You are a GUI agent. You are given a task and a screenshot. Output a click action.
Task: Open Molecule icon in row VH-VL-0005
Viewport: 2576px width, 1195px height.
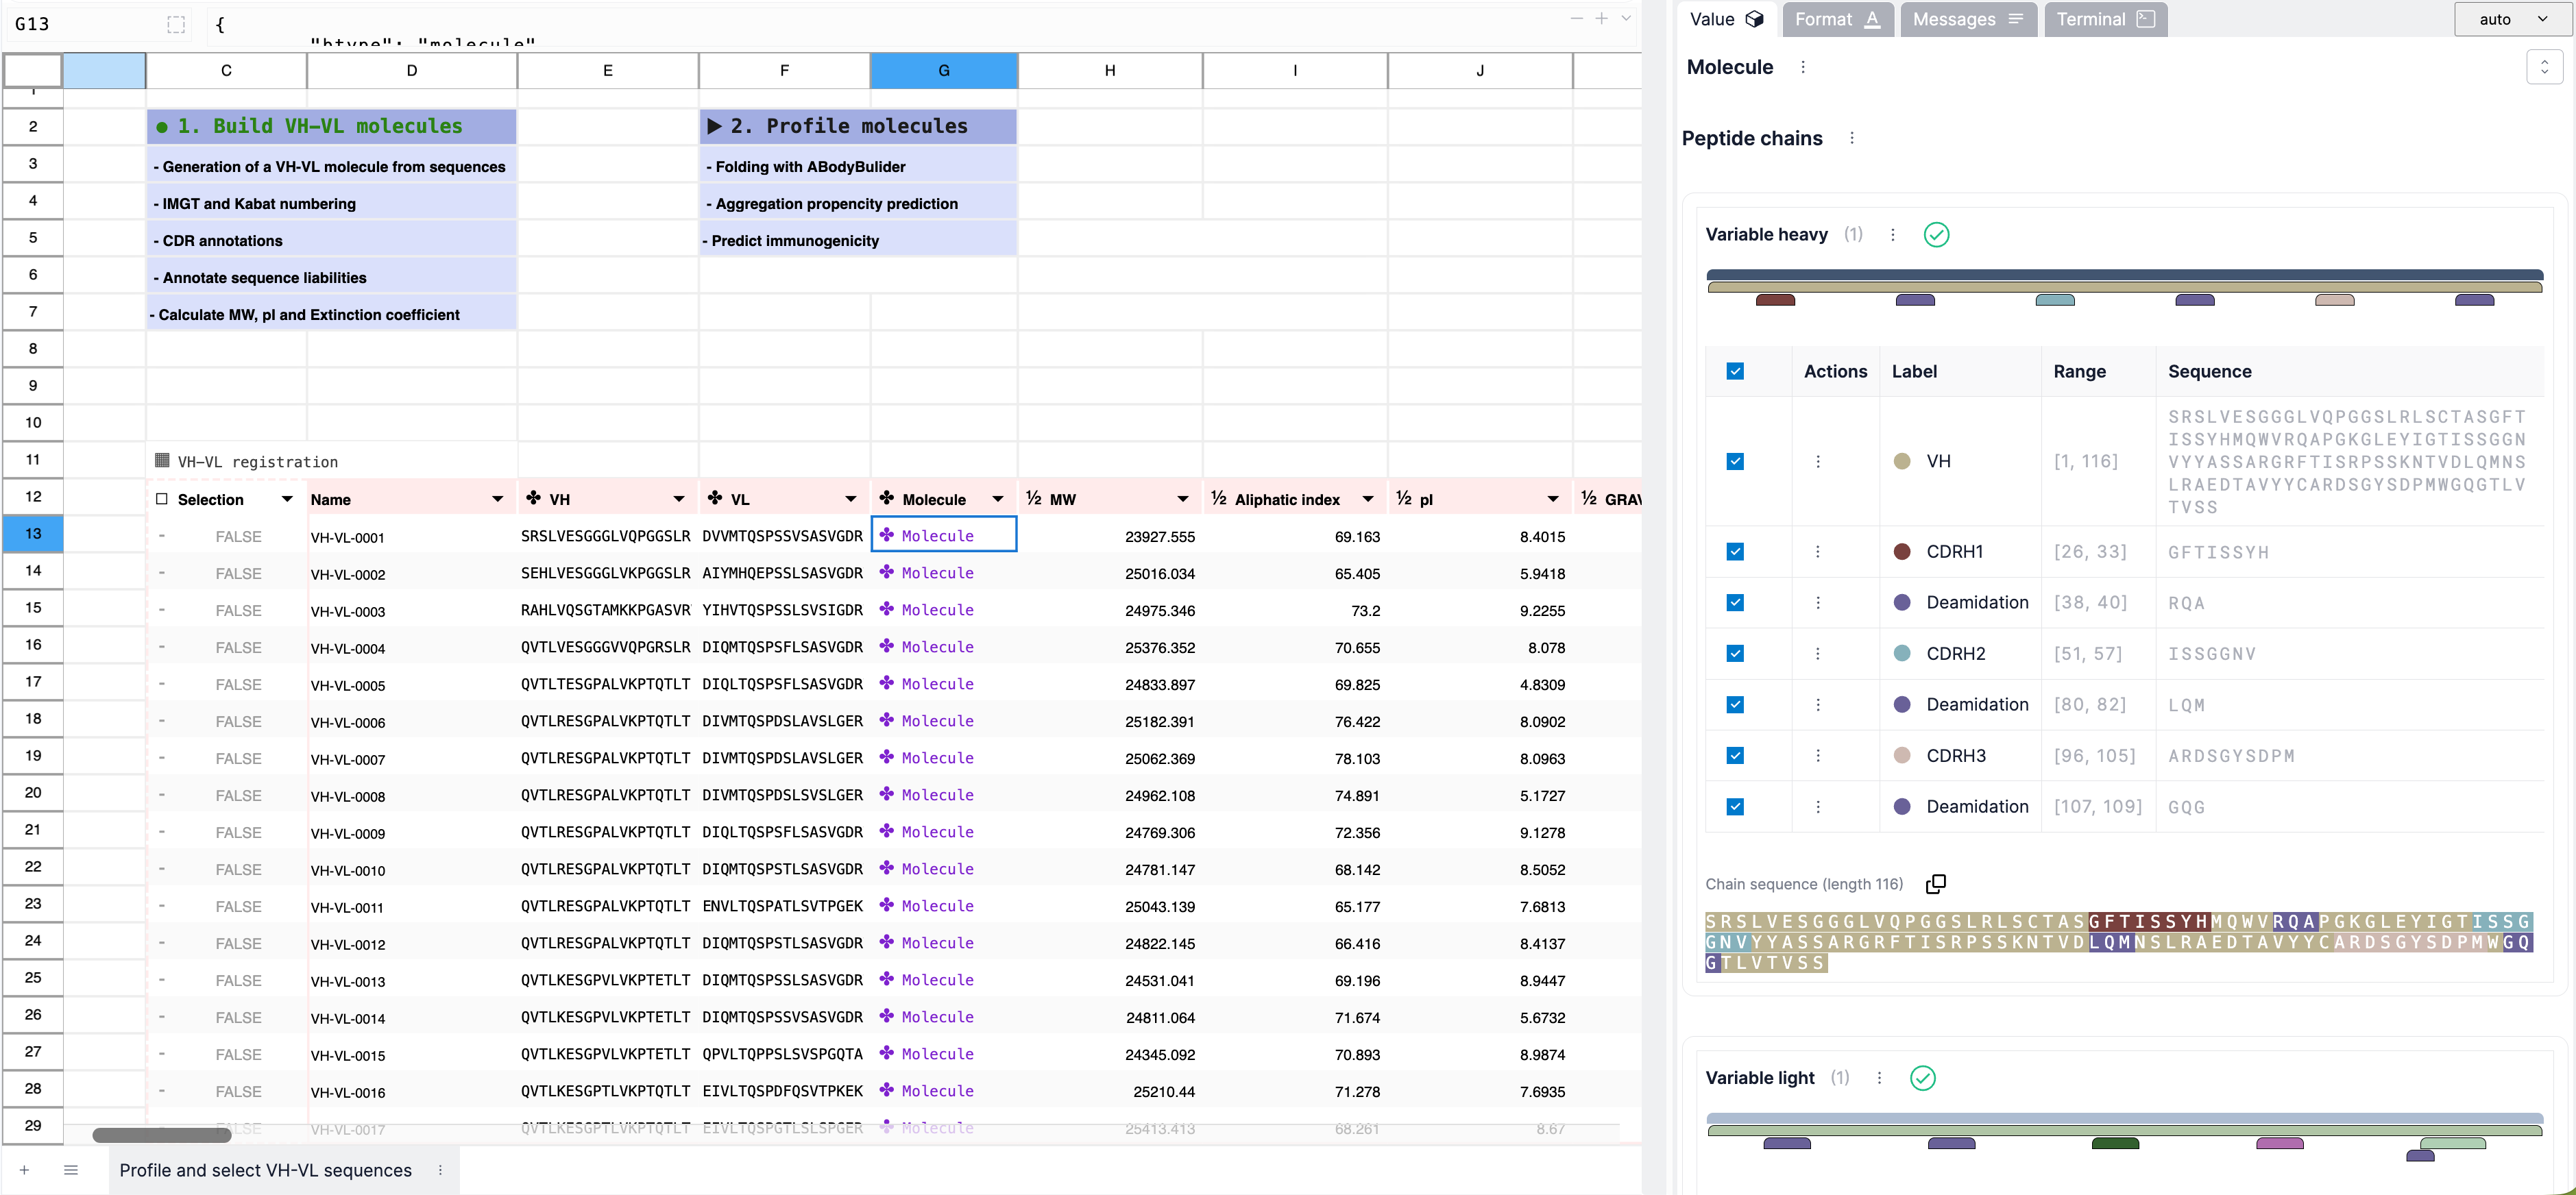(x=886, y=683)
